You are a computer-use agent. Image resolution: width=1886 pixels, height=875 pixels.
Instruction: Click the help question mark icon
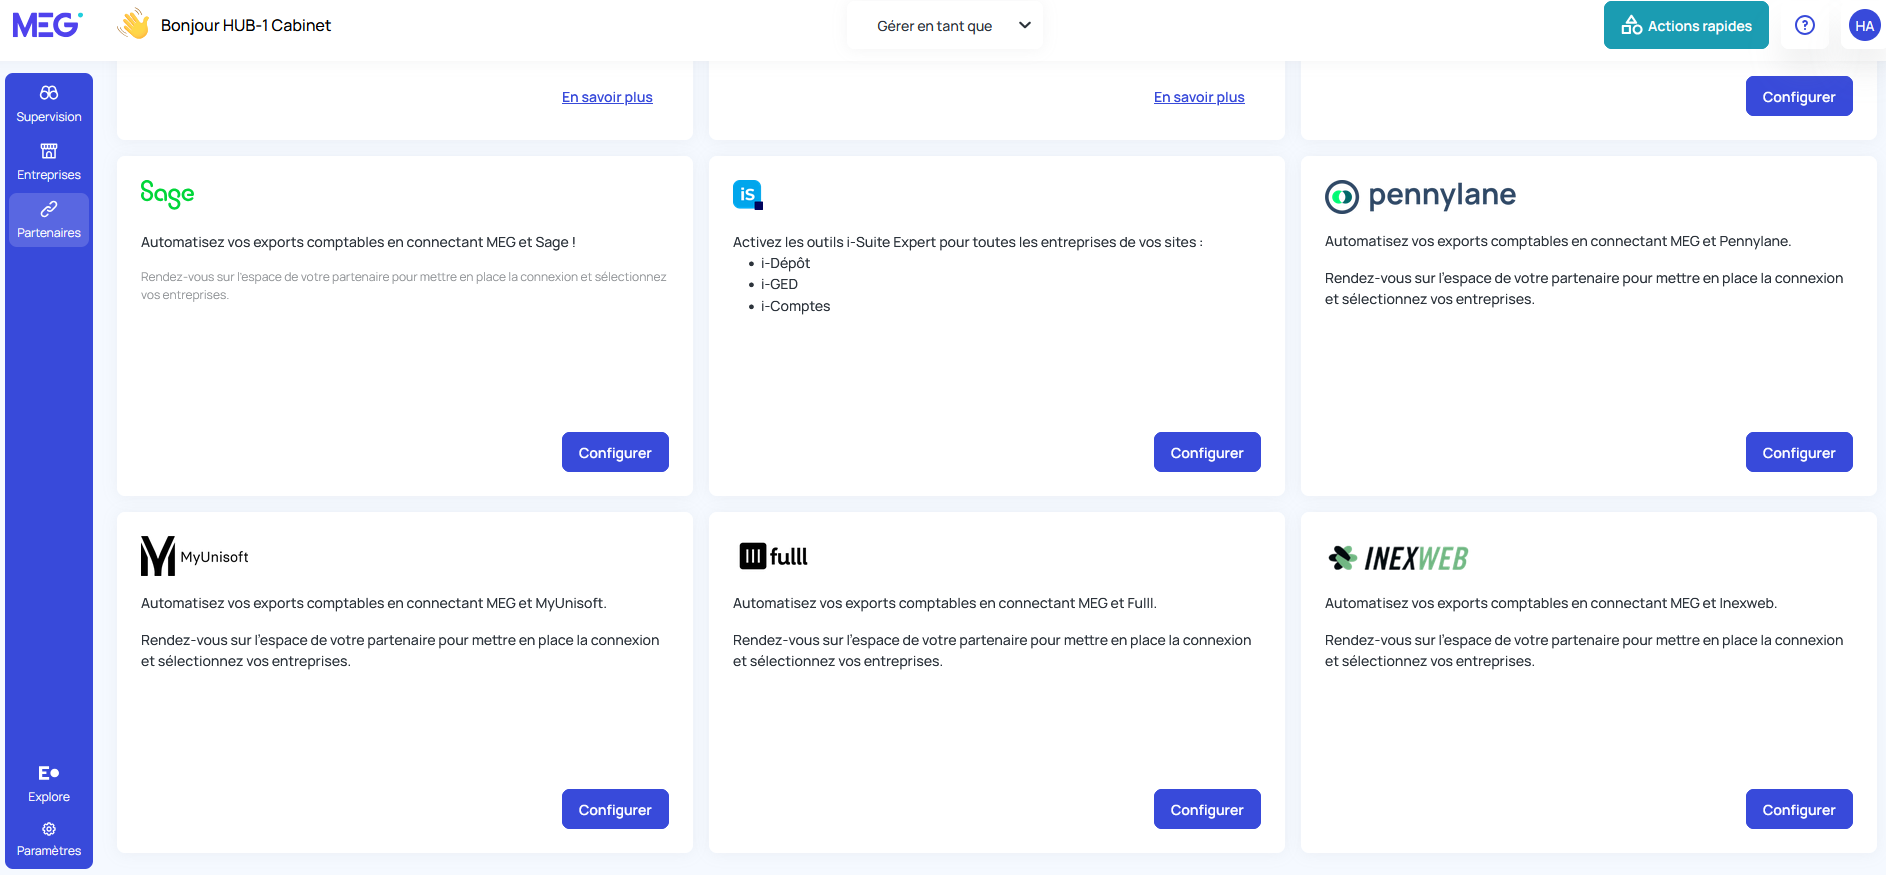click(1804, 25)
